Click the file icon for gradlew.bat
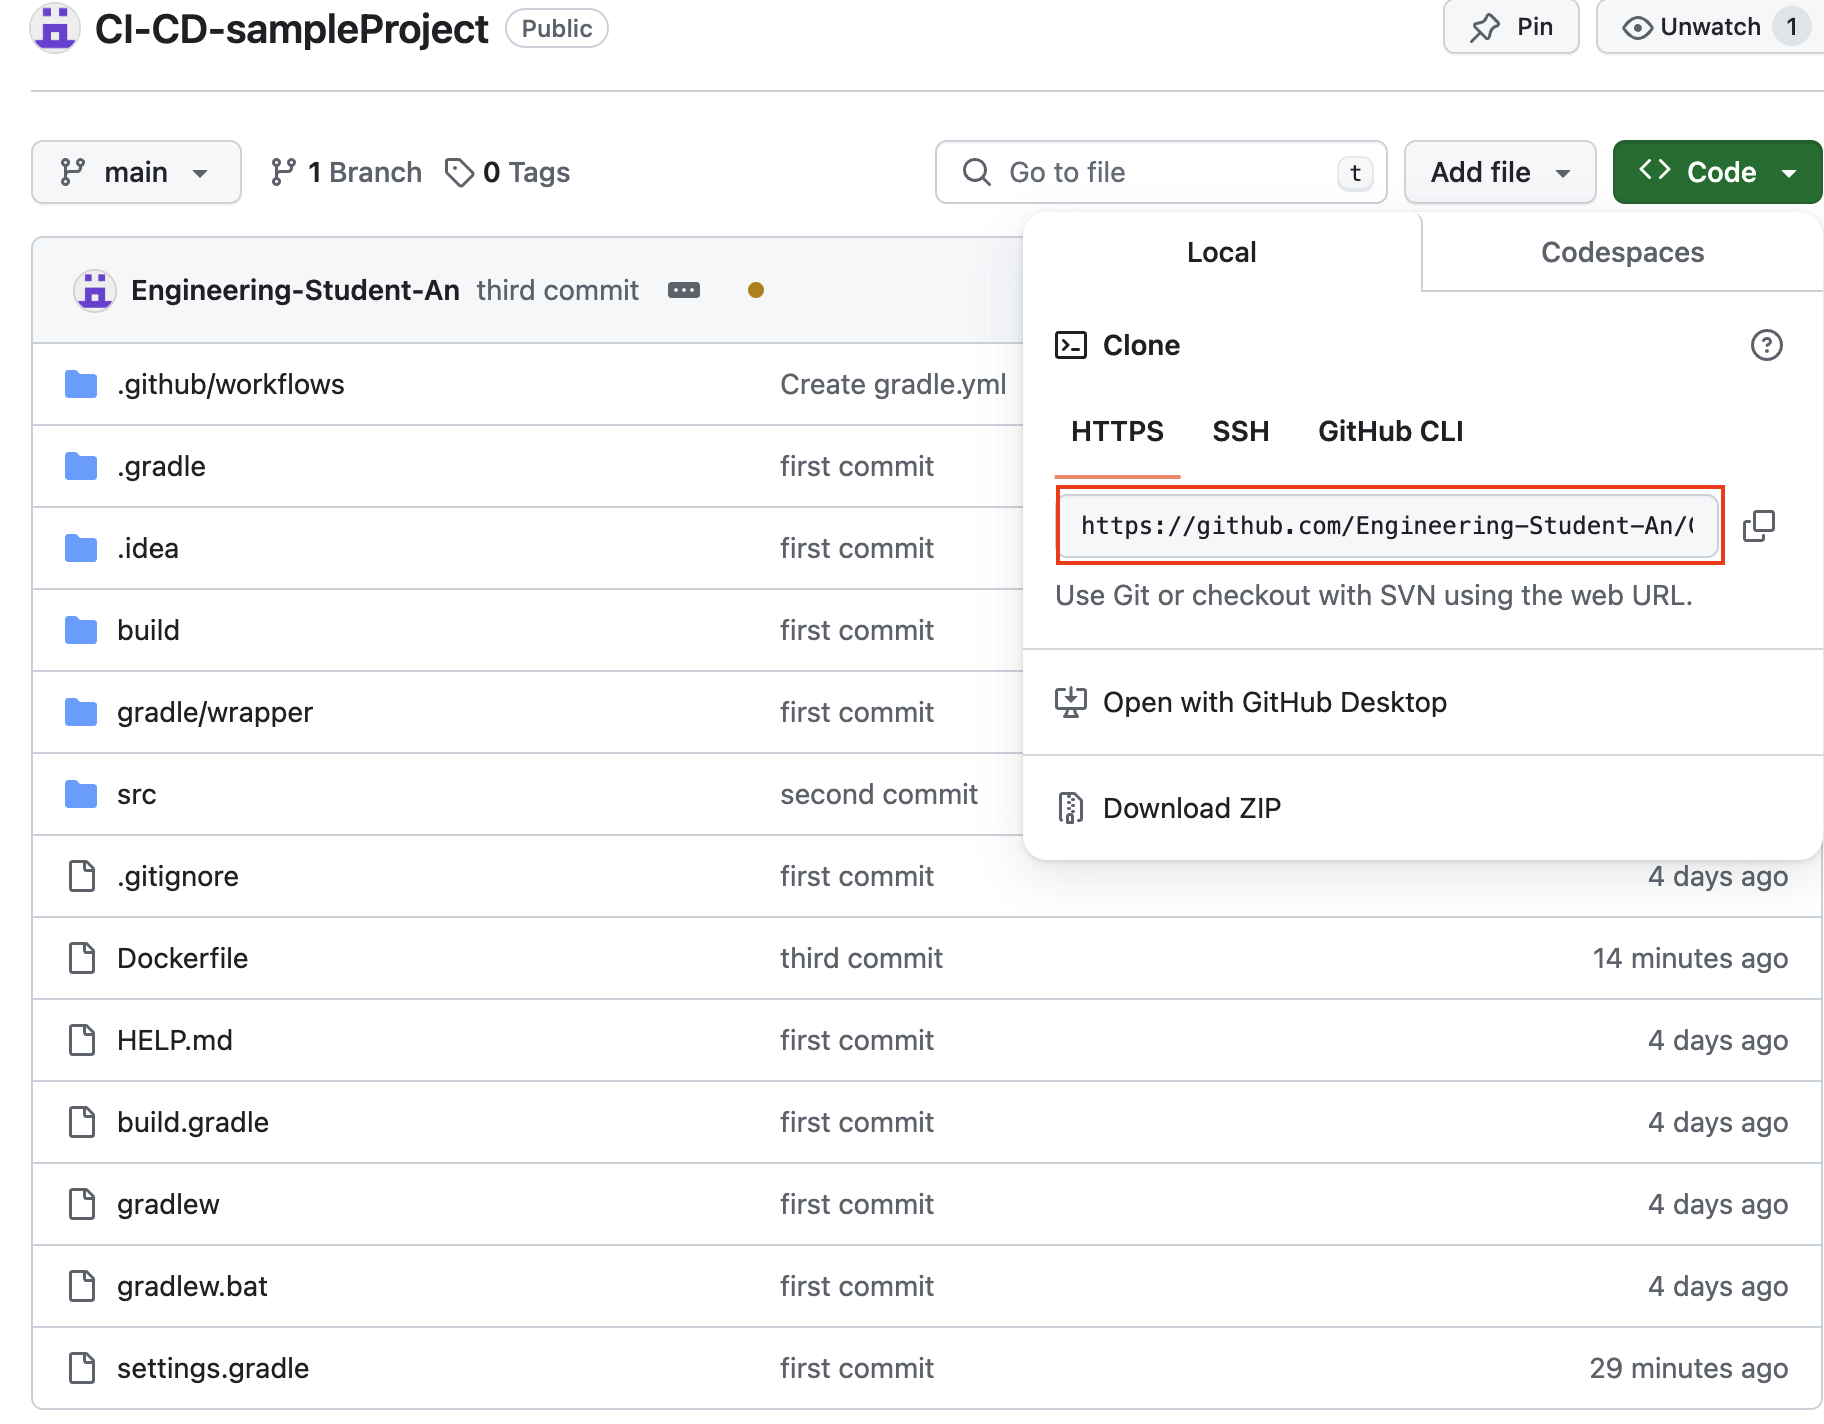Image resolution: width=1824 pixels, height=1424 pixels. coord(82,1286)
